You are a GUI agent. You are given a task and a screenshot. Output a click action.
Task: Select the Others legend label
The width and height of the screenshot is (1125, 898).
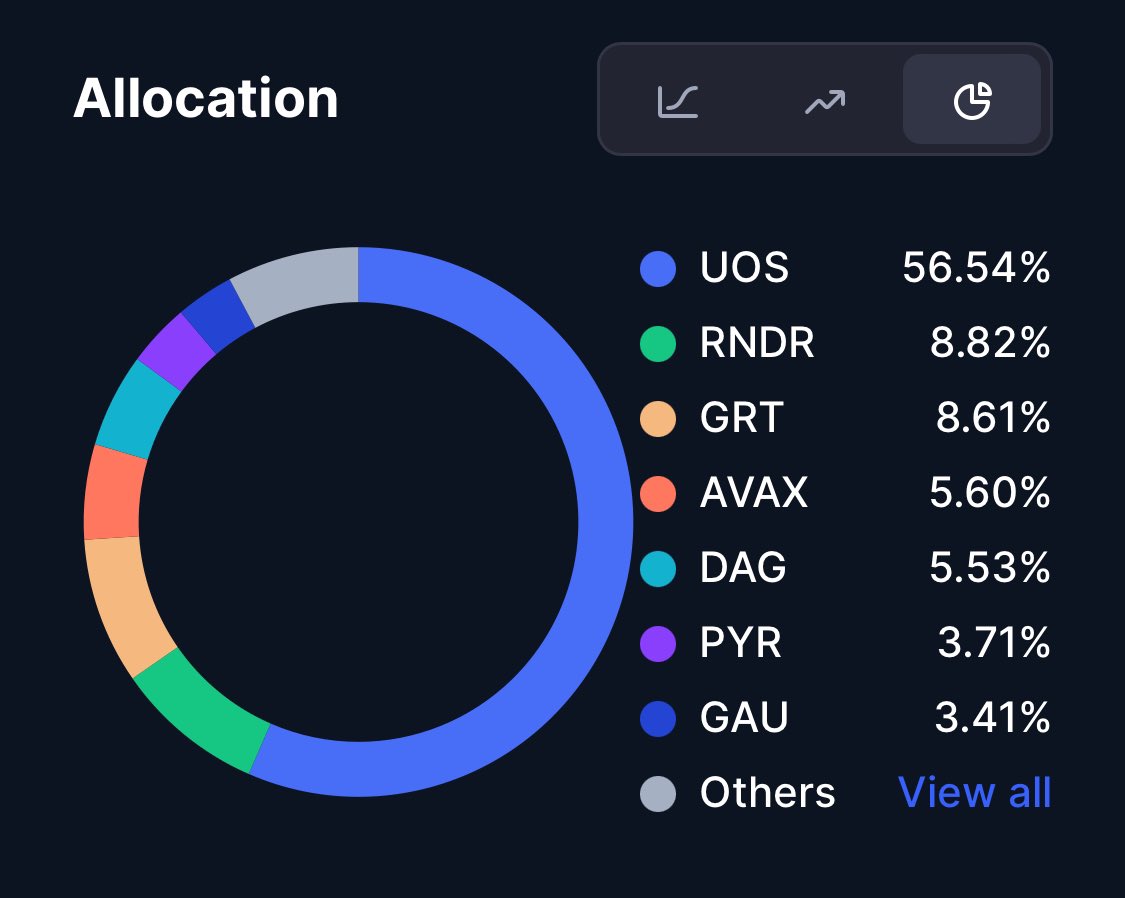(768, 793)
